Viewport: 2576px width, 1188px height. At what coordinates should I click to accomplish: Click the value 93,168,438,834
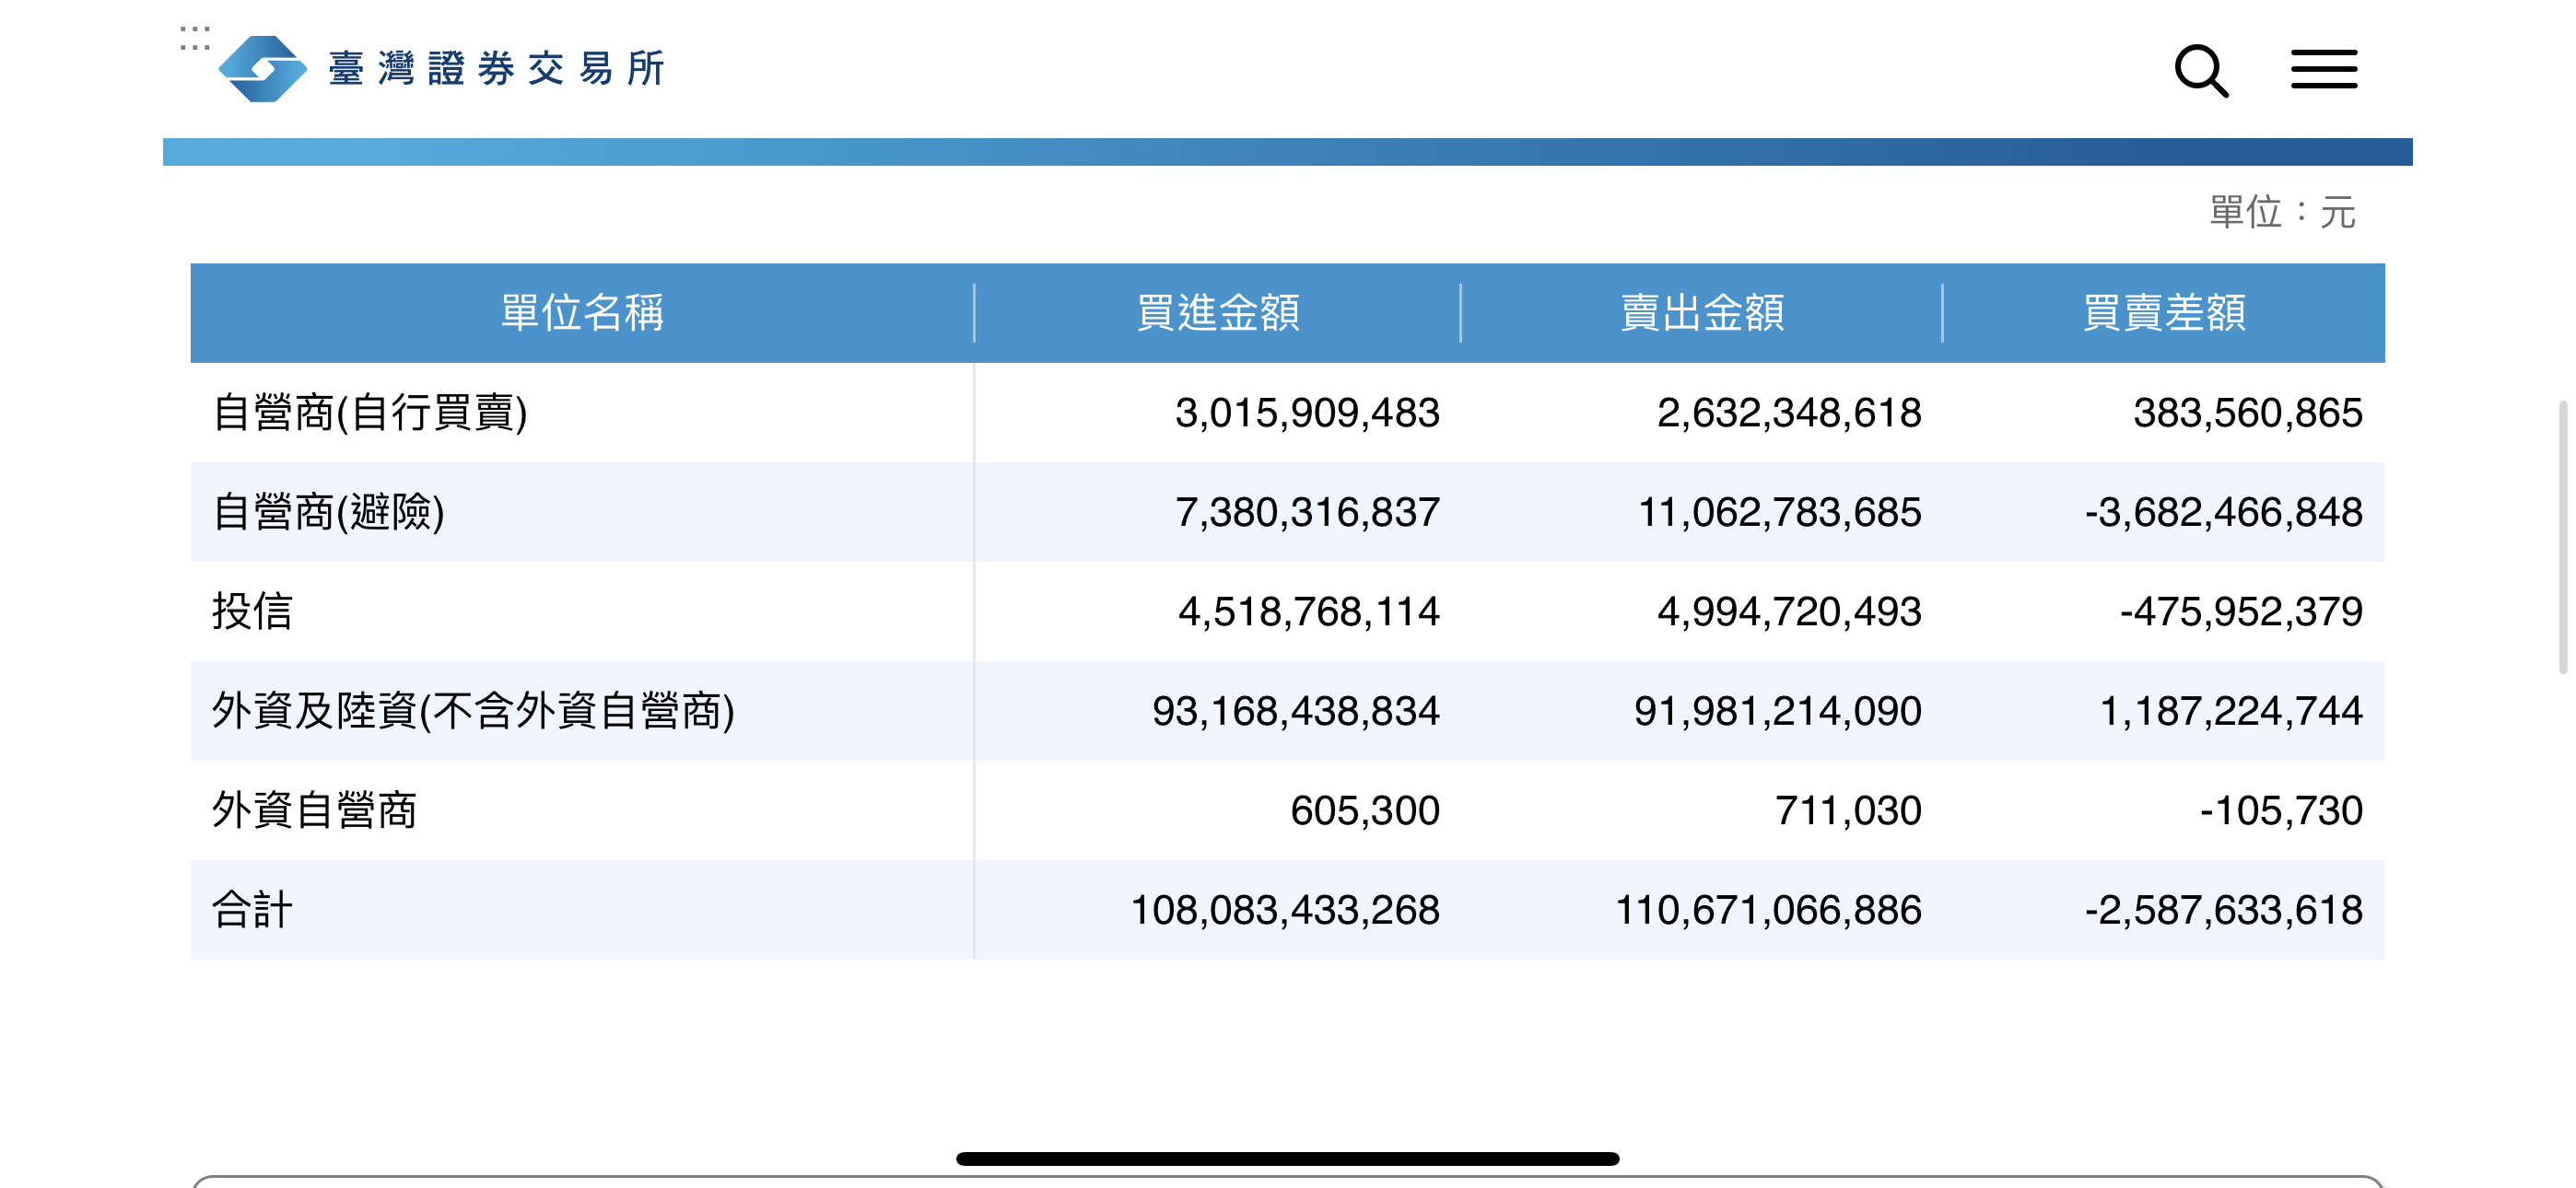(1296, 711)
